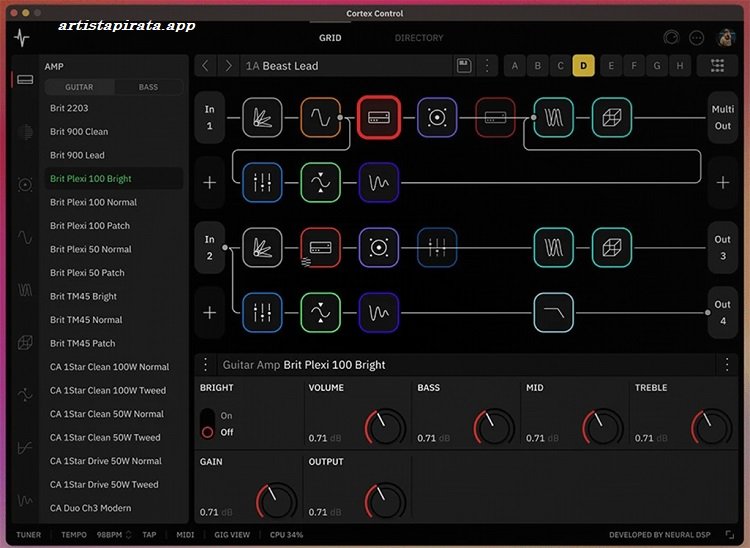Open the user profile avatar
Screen dimensions: 750x548
pyautogui.click(x=726, y=37)
